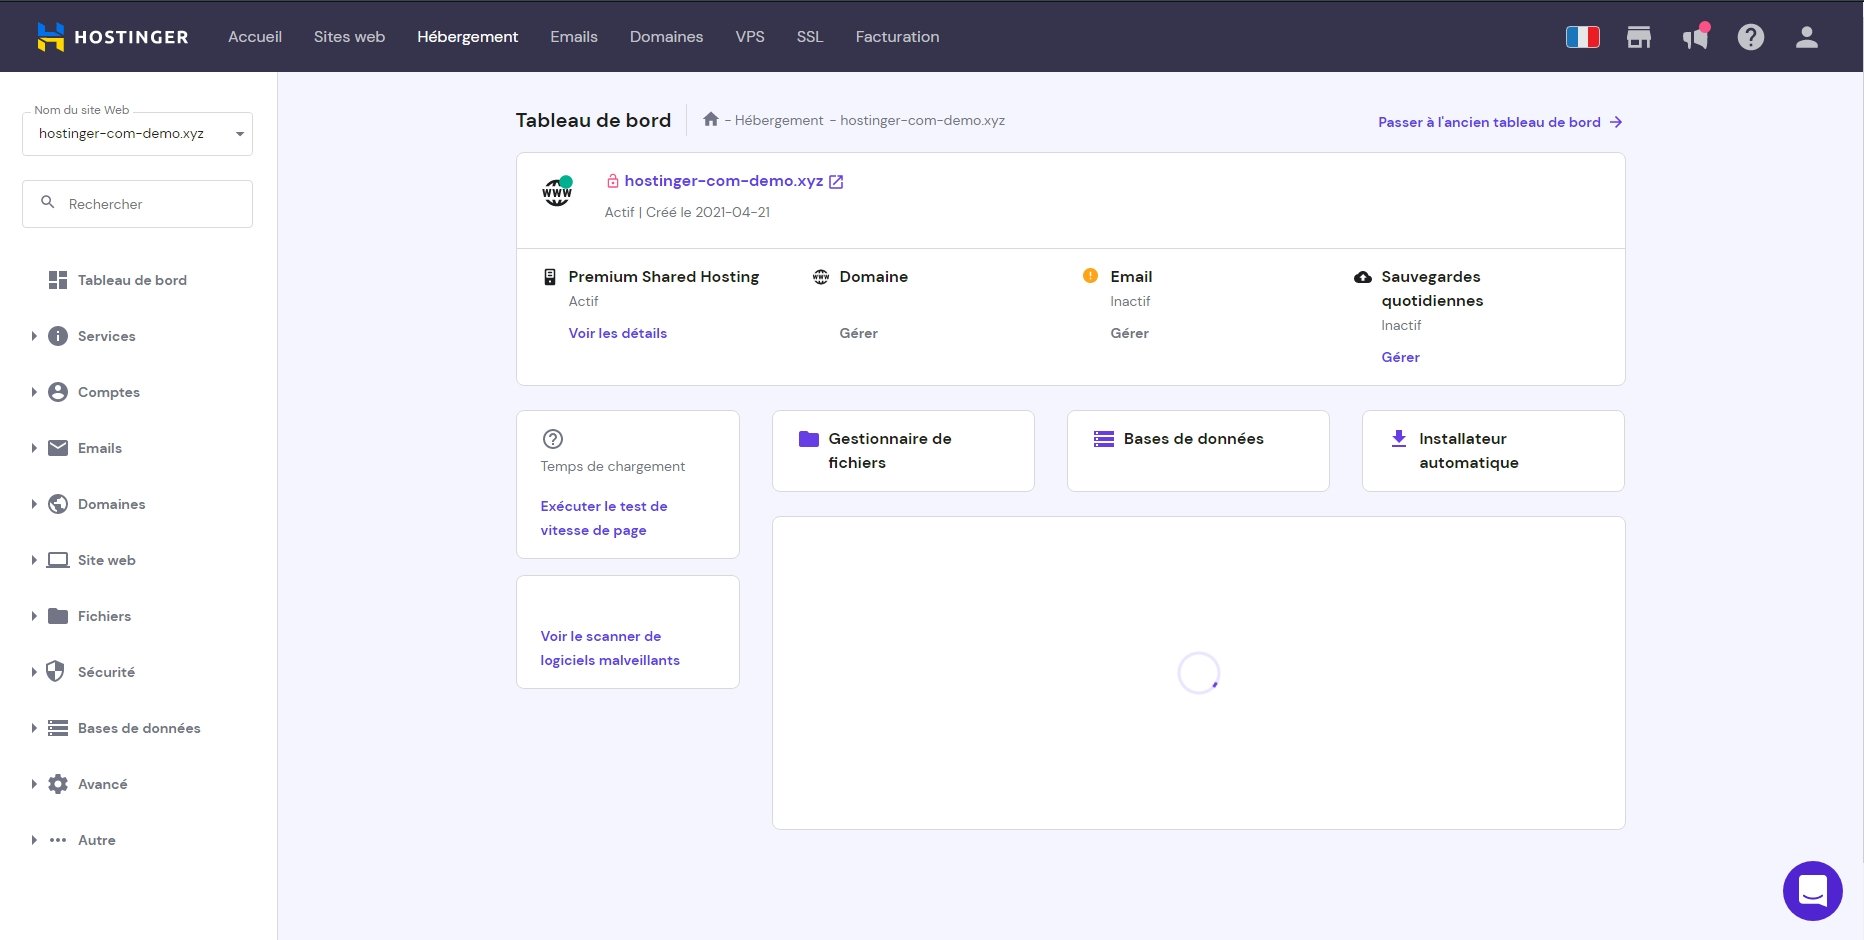The height and width of the screenshot is (940, 1864).
Task: Click Exécuter le test de vitesse de page
Action: click(604, 518)
